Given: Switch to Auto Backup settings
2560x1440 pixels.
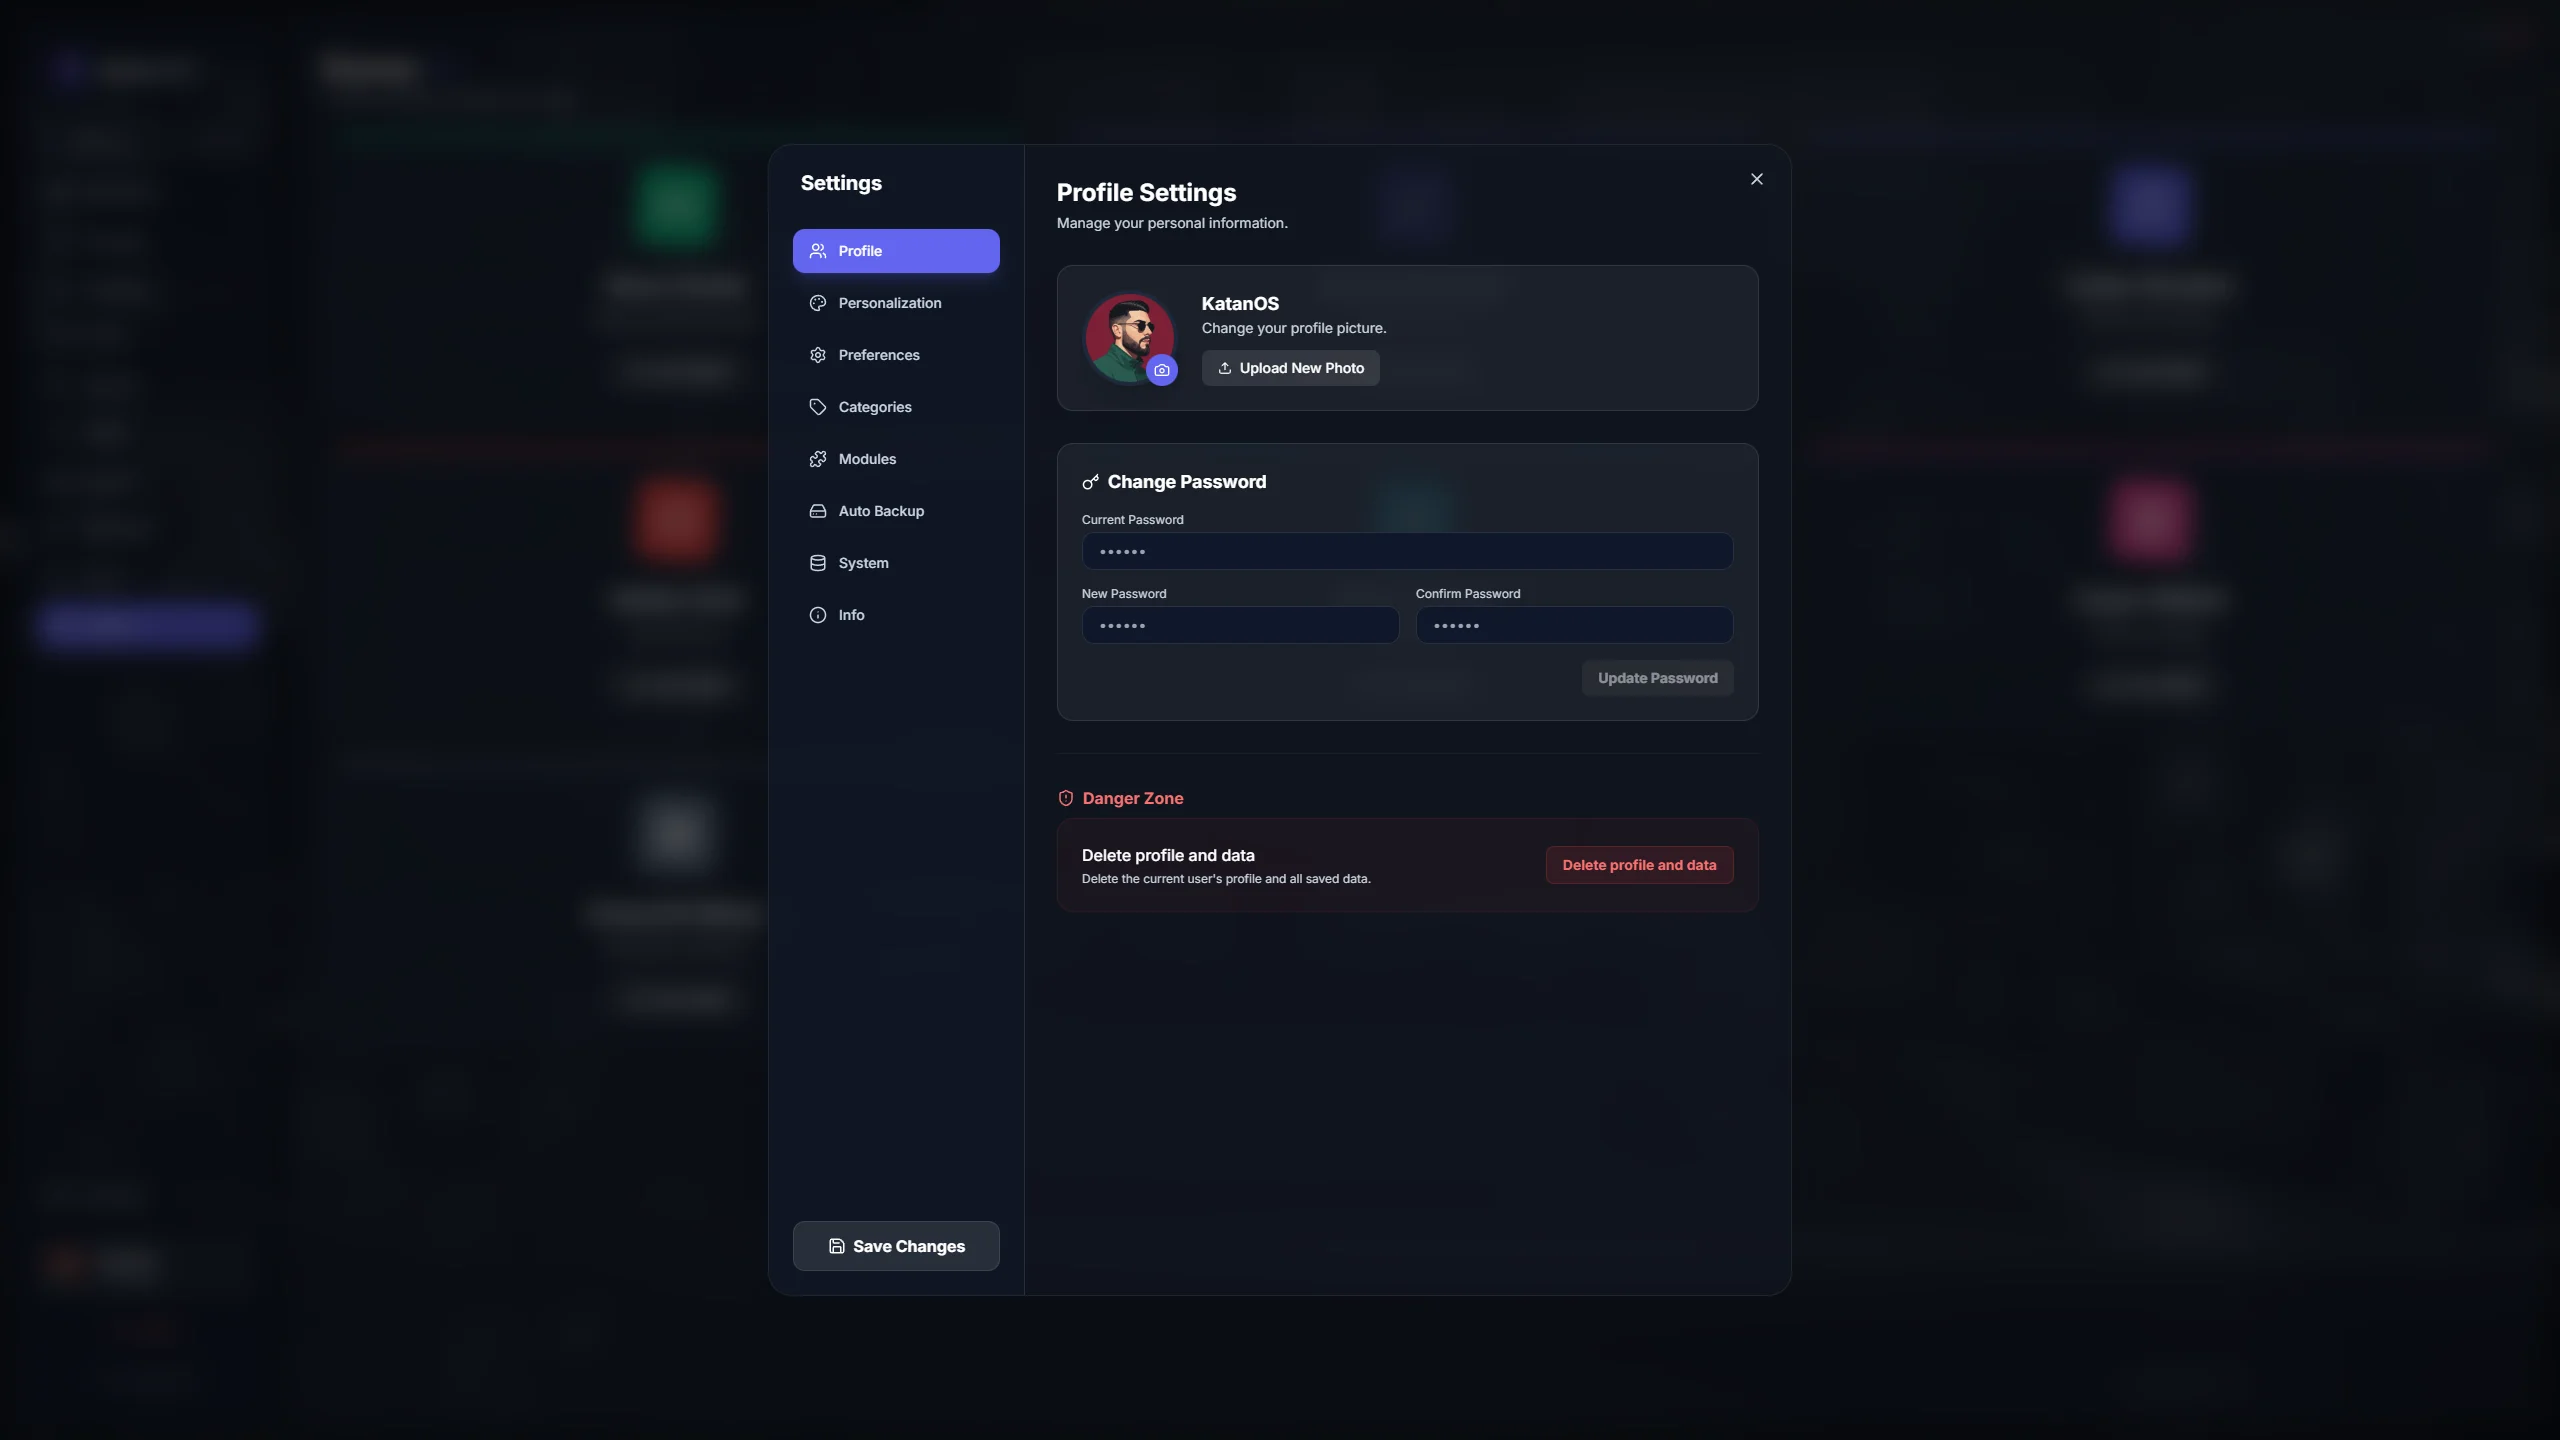Looking at the screenshot, I should click(880, 511).
